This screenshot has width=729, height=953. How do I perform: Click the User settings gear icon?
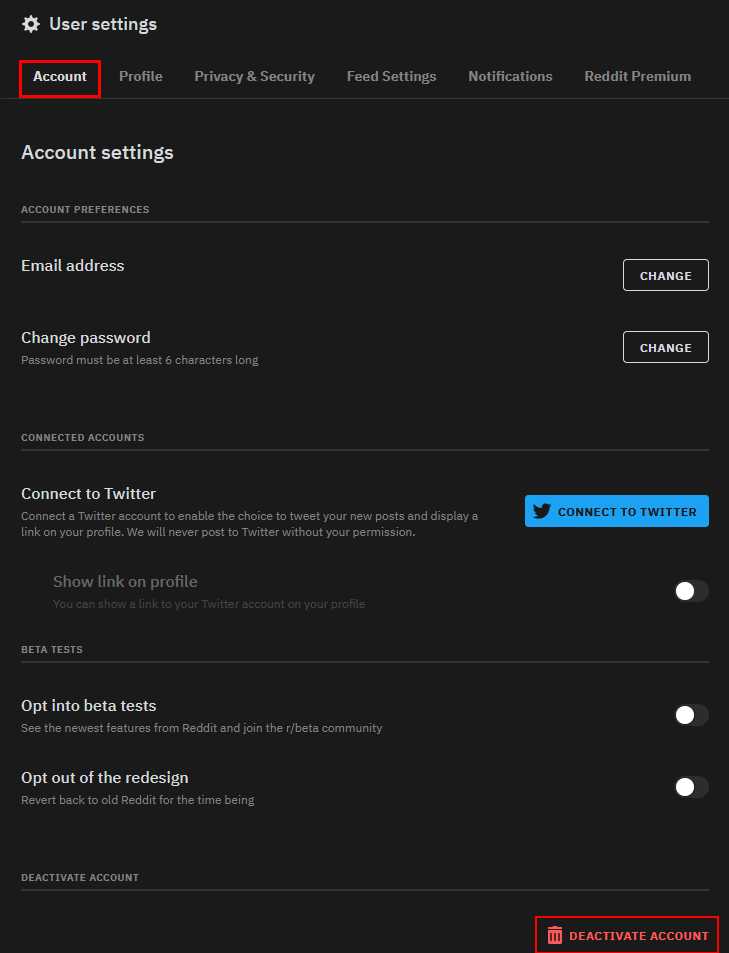click(x=30, y=24)
